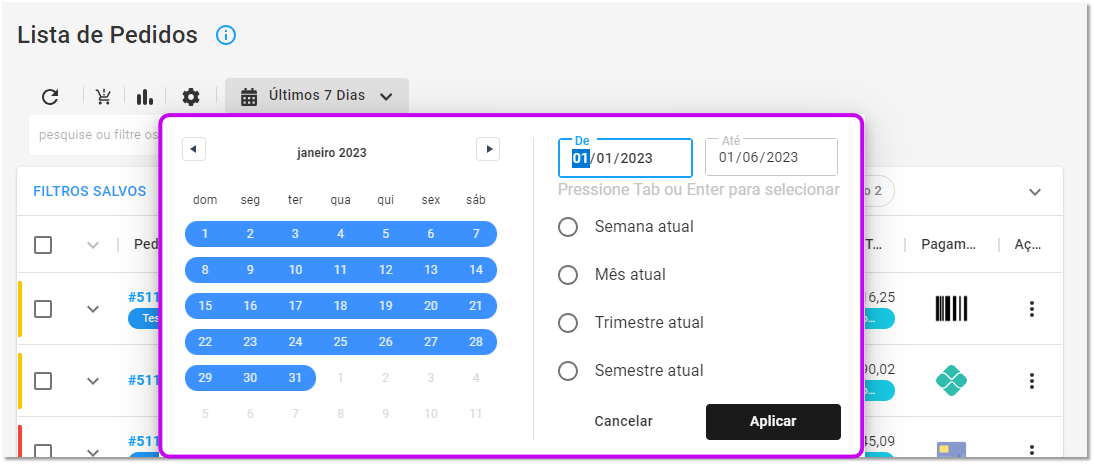1094x464 pixels.
Task: Click the Até date input field
Action: tap(772, 157)
